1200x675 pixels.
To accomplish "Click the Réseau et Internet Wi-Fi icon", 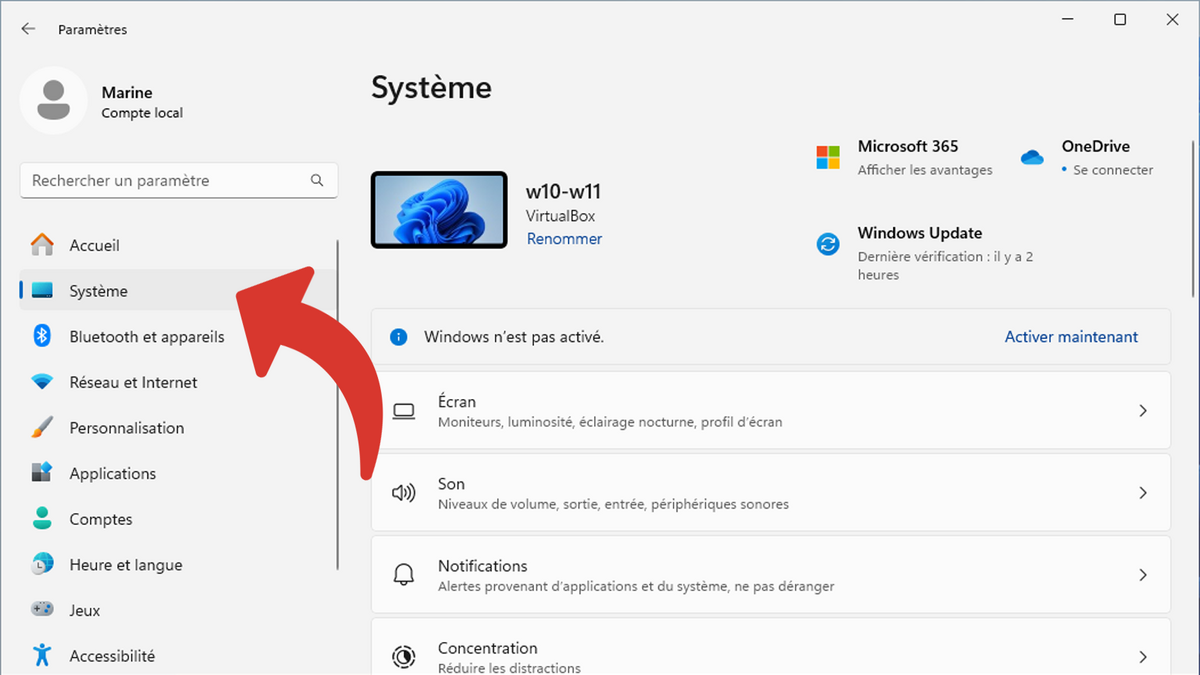I will 42,382.
